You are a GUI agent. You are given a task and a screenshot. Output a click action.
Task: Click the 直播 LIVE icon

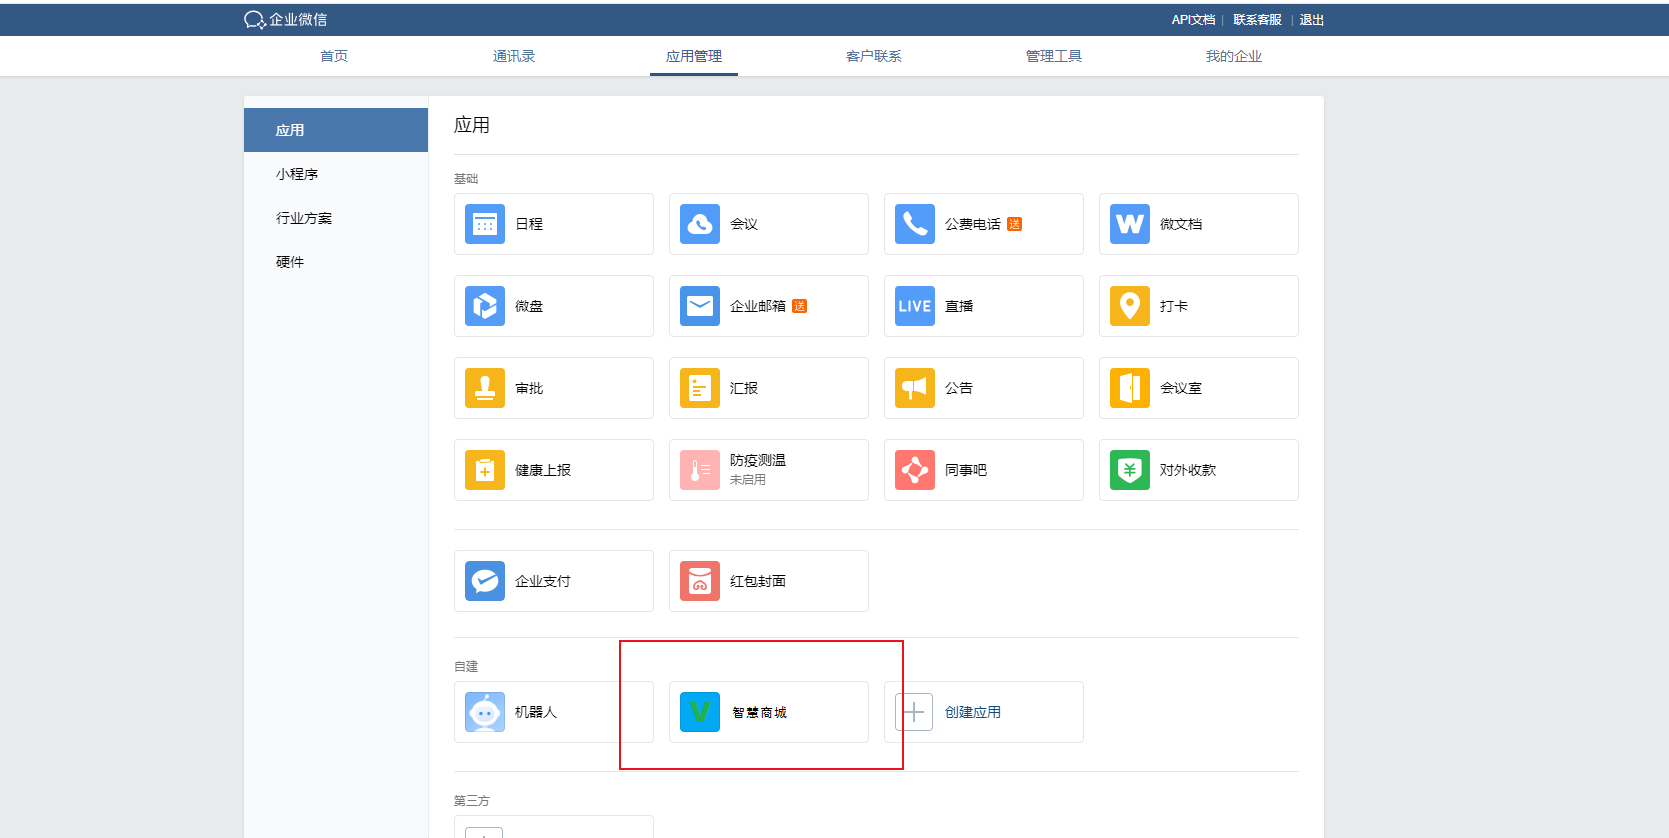pyautogui.click(x=915, y=306)
